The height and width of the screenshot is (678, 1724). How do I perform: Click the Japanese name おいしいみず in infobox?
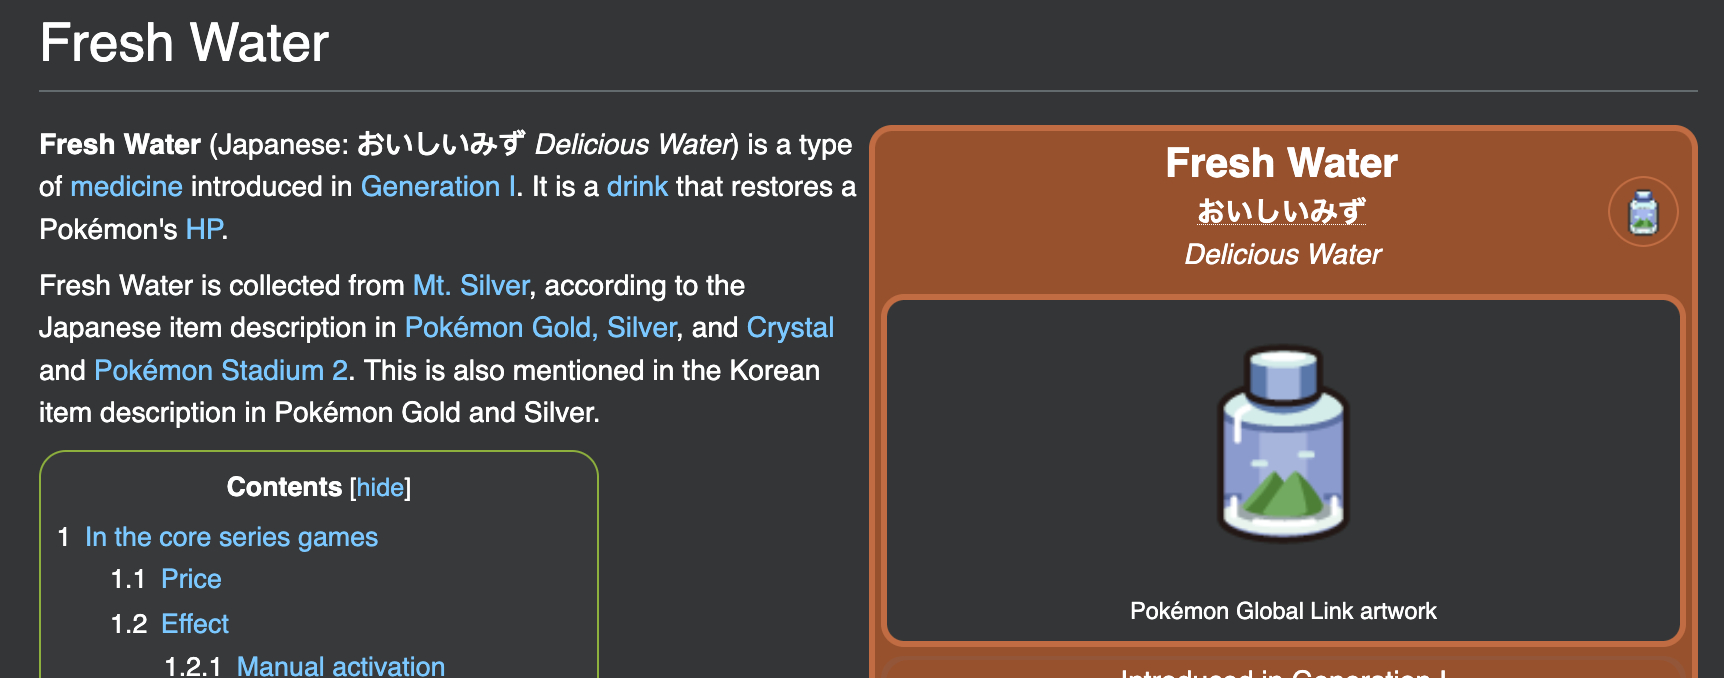[x=1281, y=211]
